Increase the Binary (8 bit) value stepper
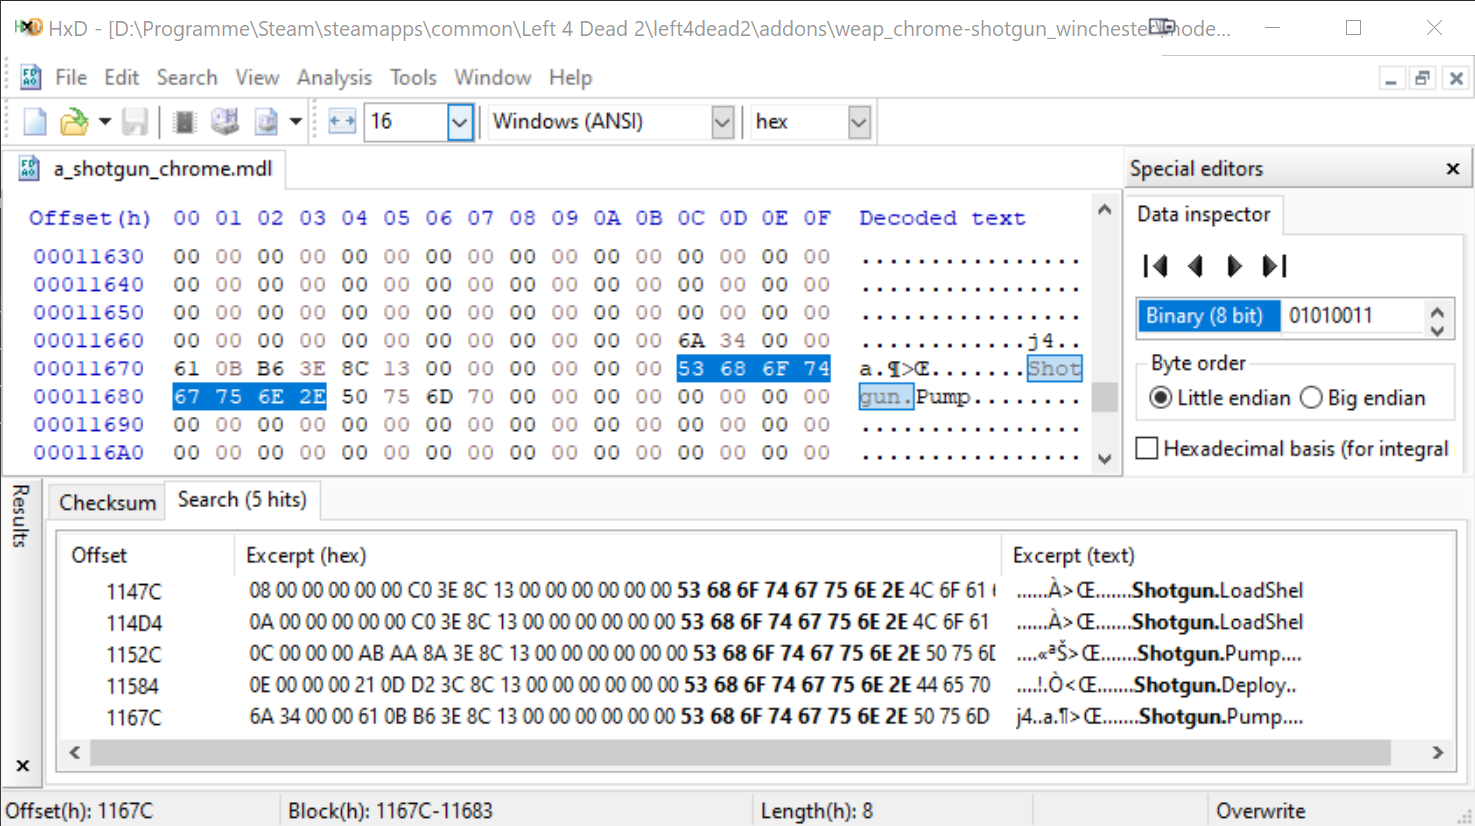 [x=1437, y=310]
